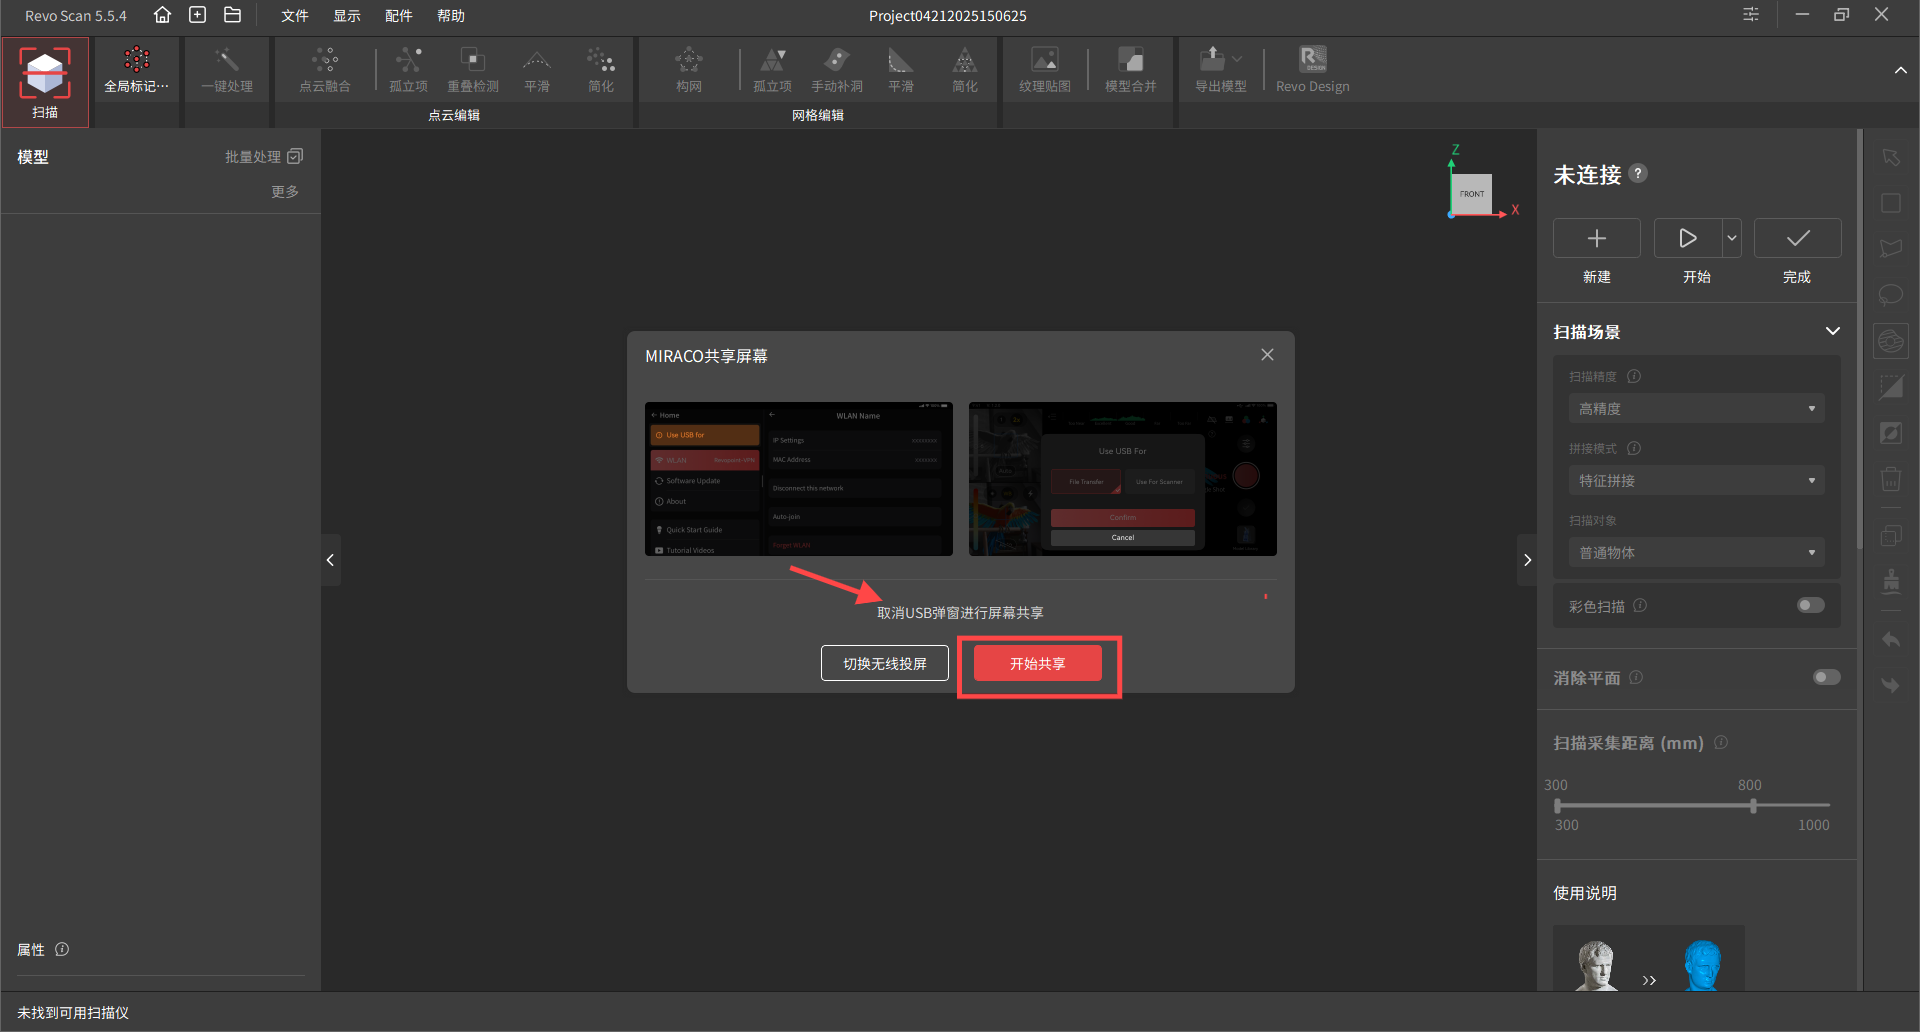1920x1032 pixels.
Task: Open settings sliders icon in title bar
Action: click(x=1751, y=15)
